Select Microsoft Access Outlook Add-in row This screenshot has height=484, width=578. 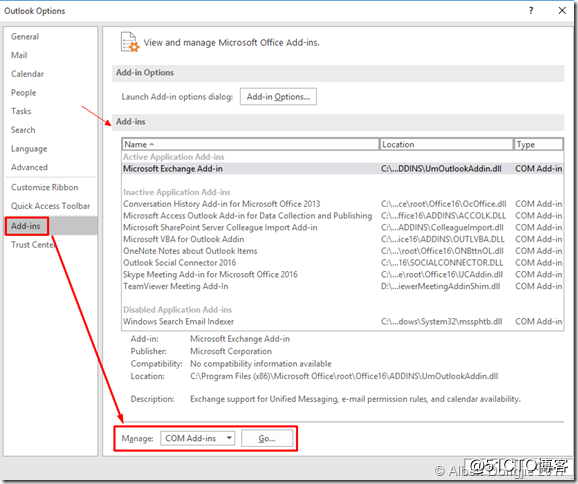pyautogui.click(x=342, y=216)
